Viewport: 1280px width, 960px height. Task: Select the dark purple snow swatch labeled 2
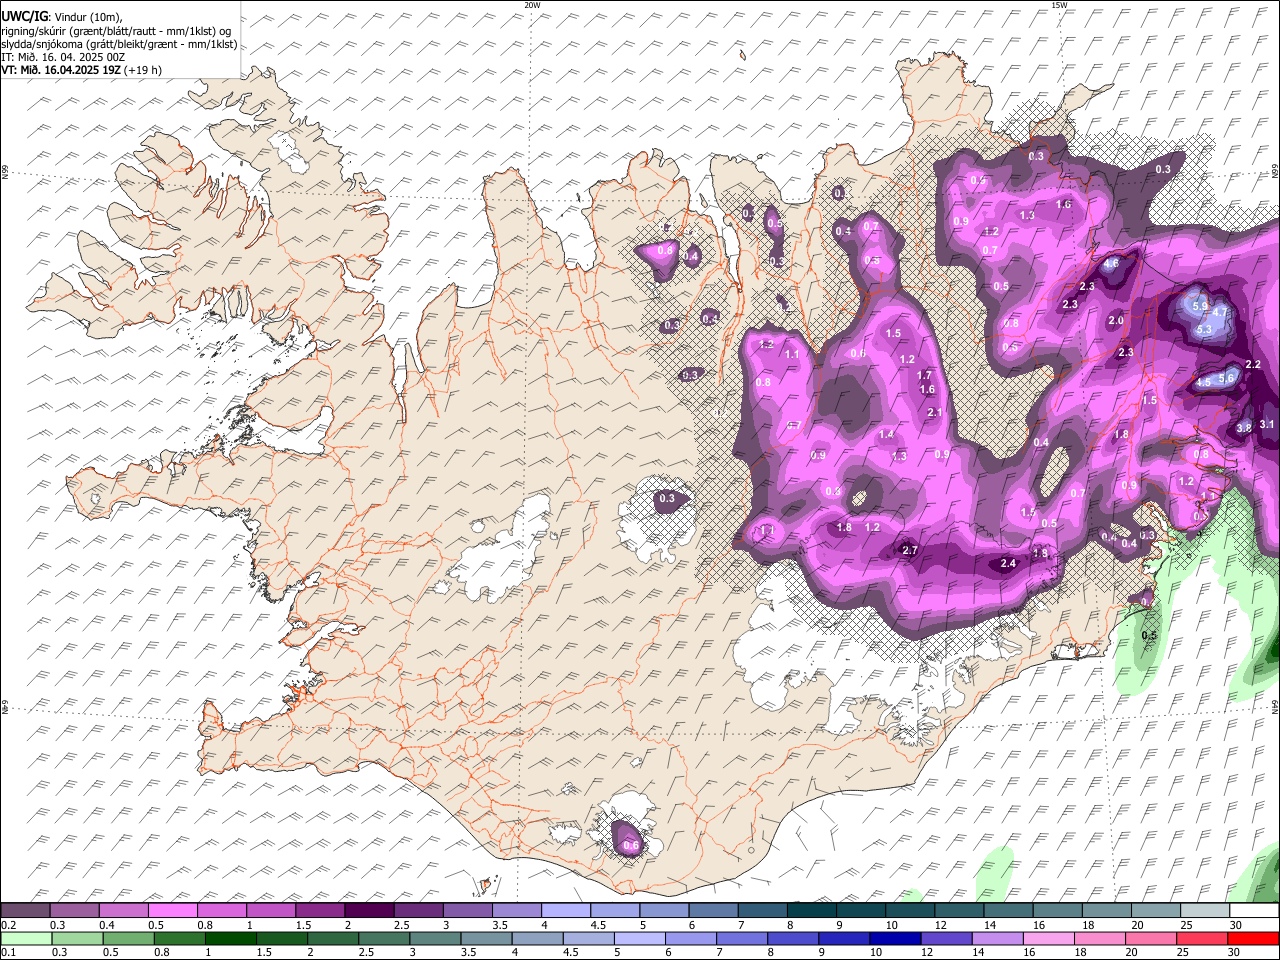click(x=369, y=911)
